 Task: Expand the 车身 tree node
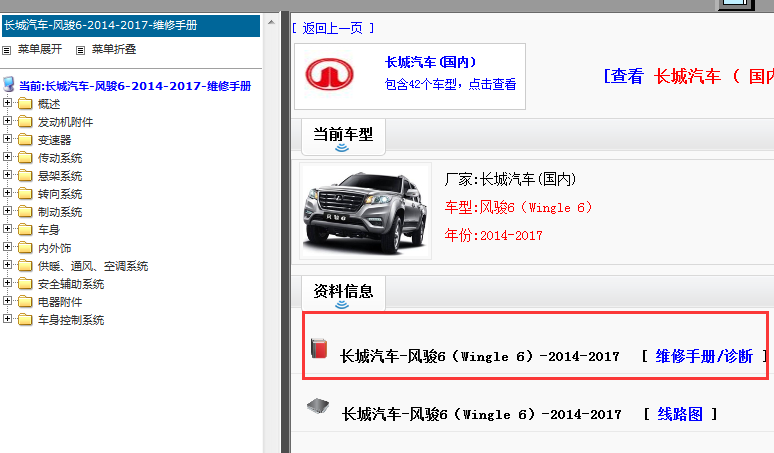coord(7,228)
